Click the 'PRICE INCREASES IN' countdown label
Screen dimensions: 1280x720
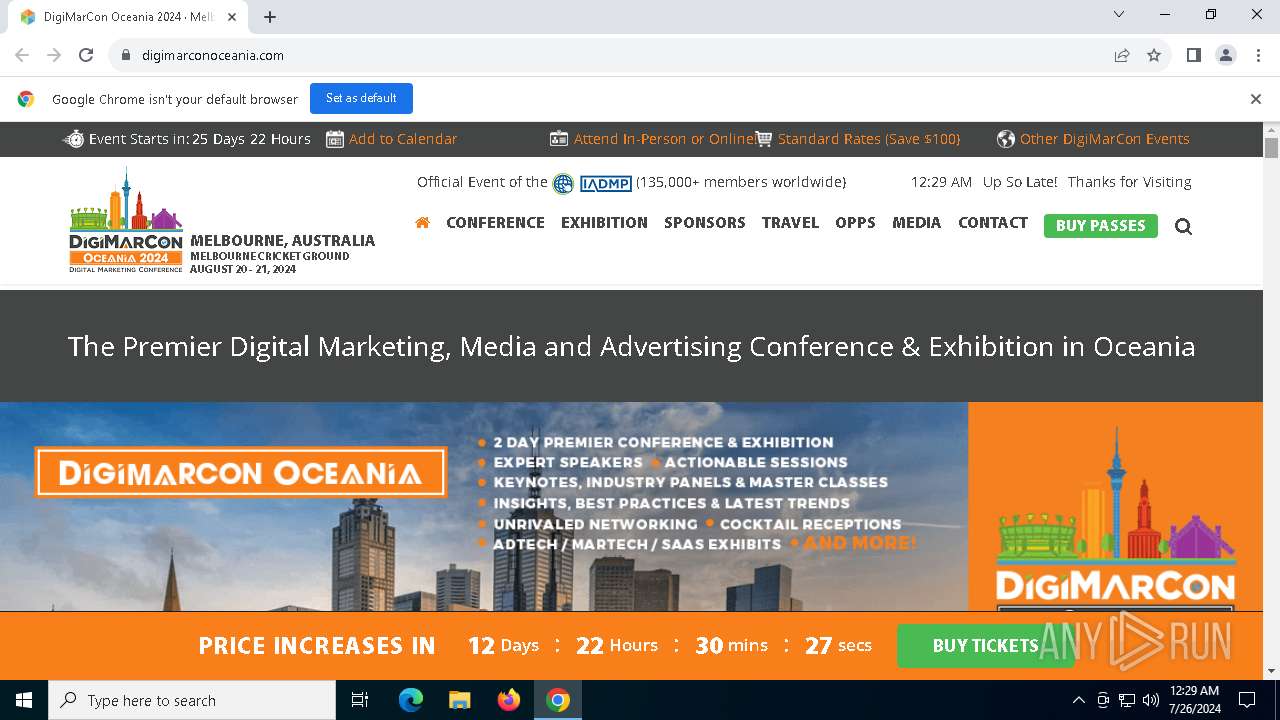(317, 646)
